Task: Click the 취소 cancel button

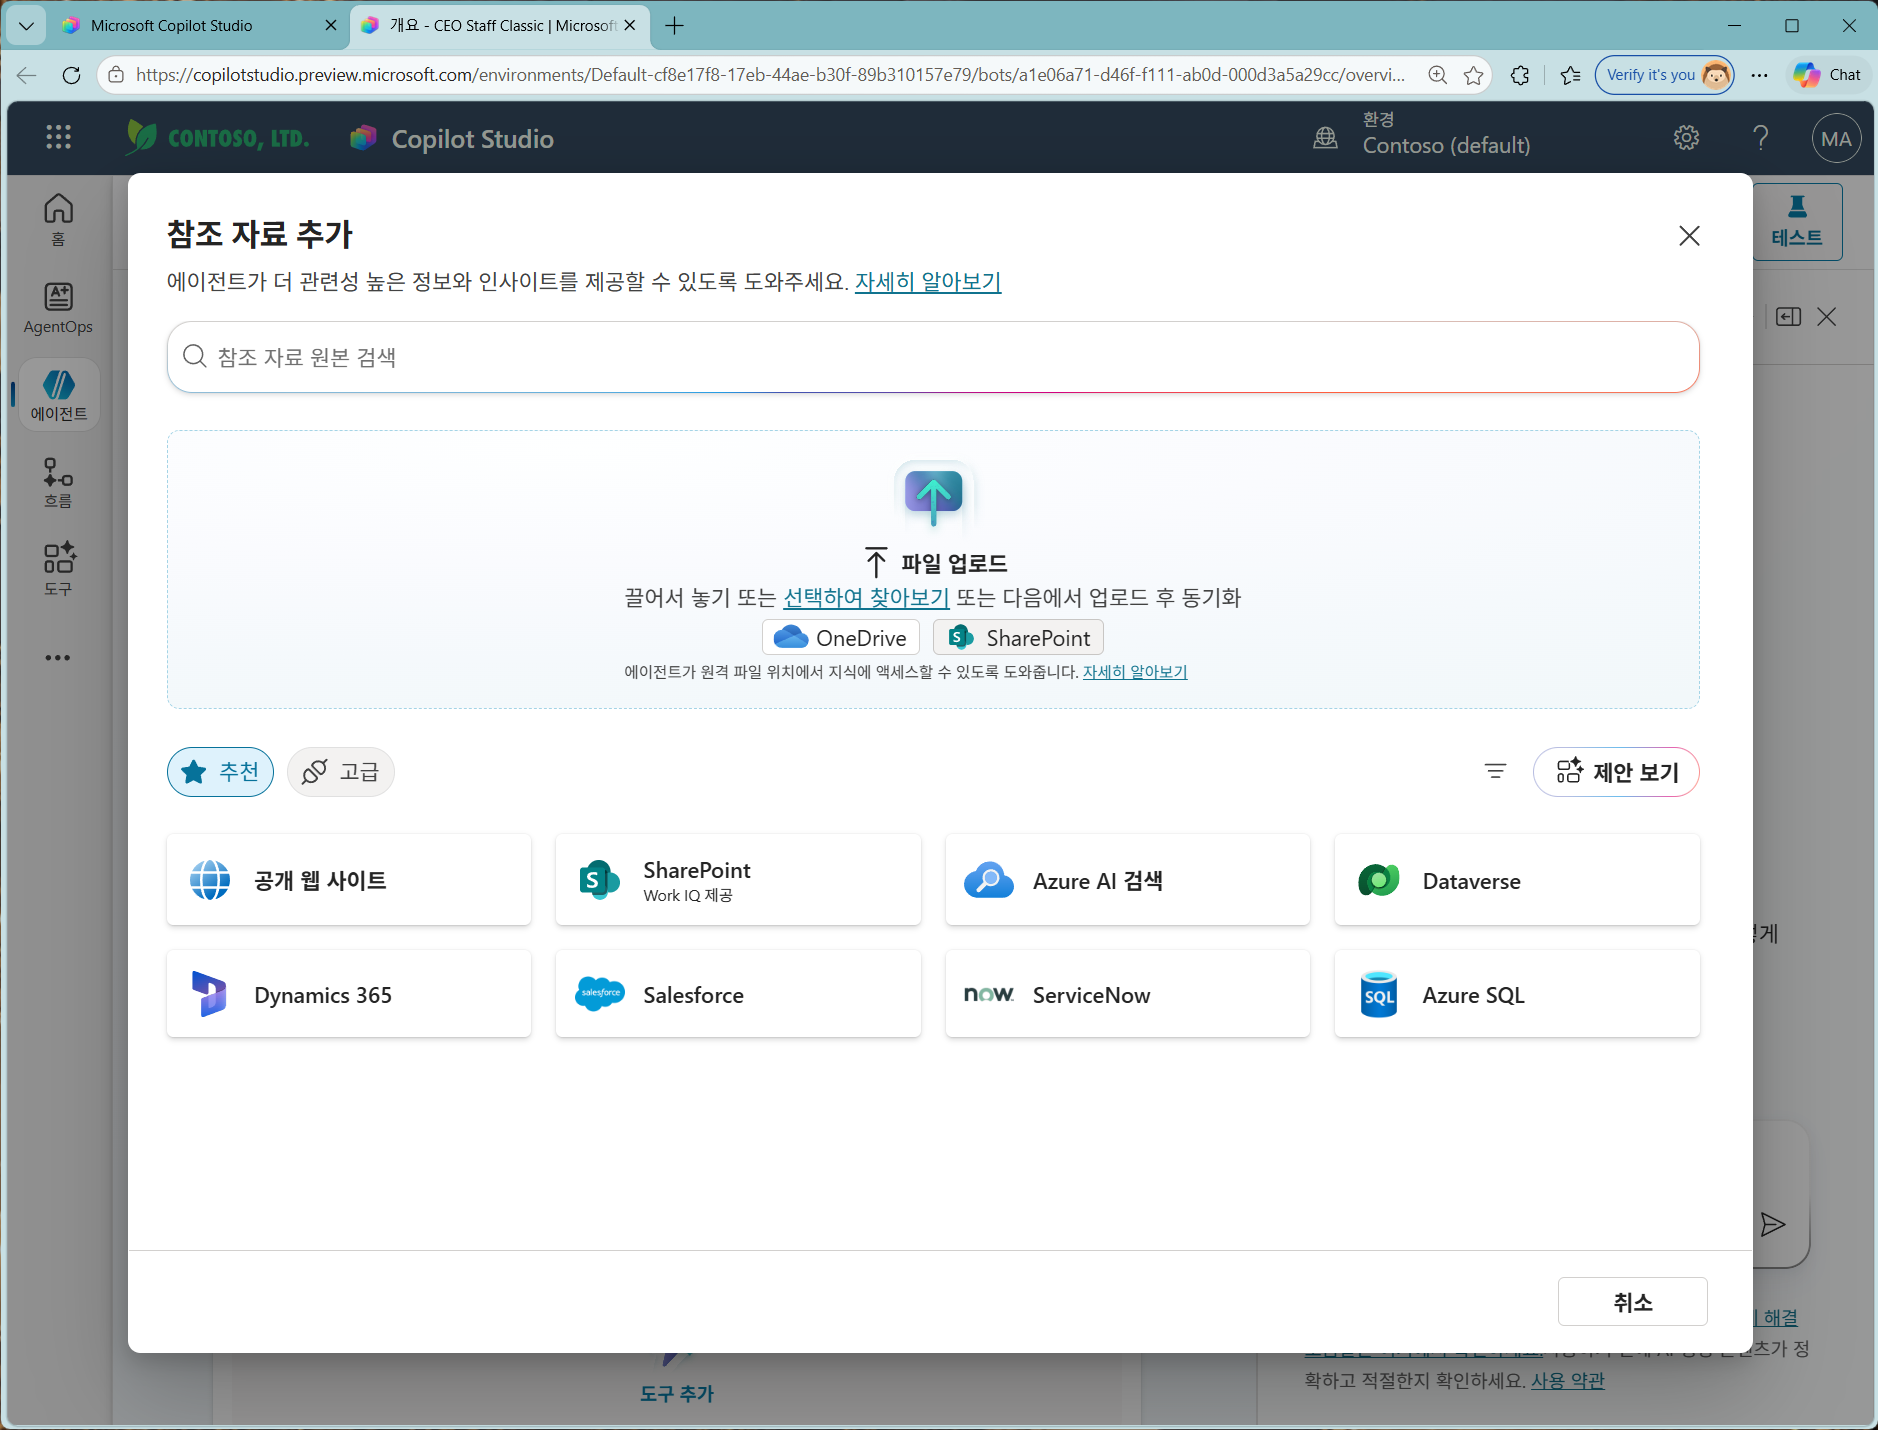Action: pos(1632,1302)
